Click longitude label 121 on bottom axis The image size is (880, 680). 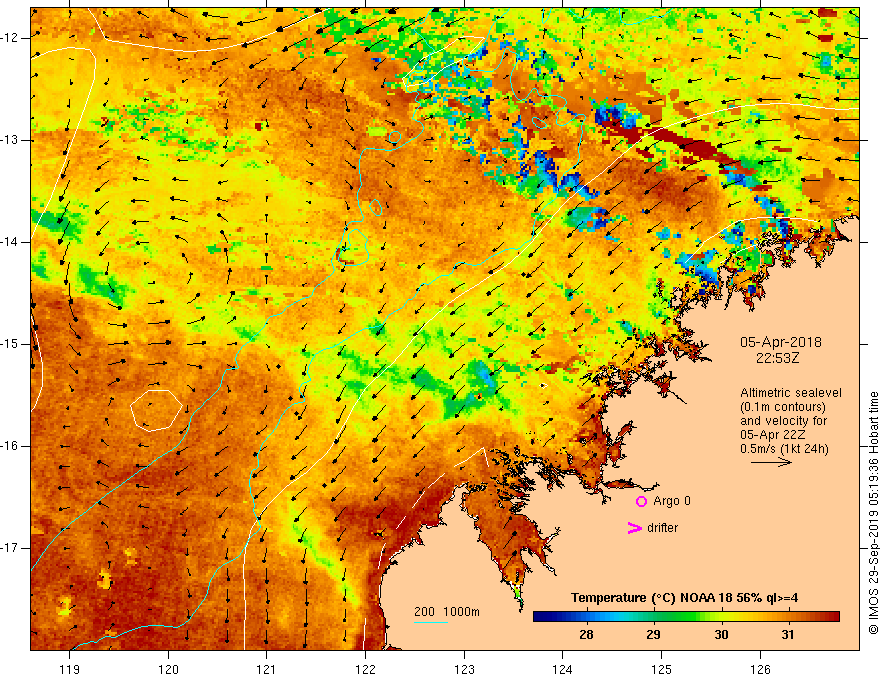click(x=266, y=669)
